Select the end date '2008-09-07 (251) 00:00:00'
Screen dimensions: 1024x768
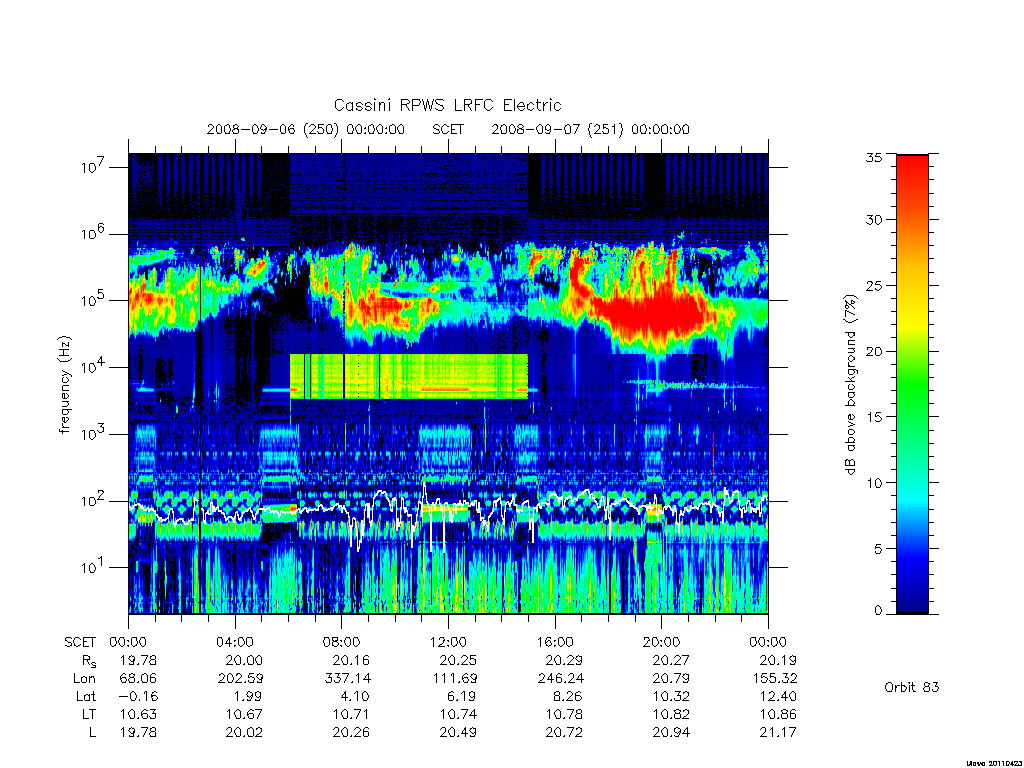[x=590, y=129]
